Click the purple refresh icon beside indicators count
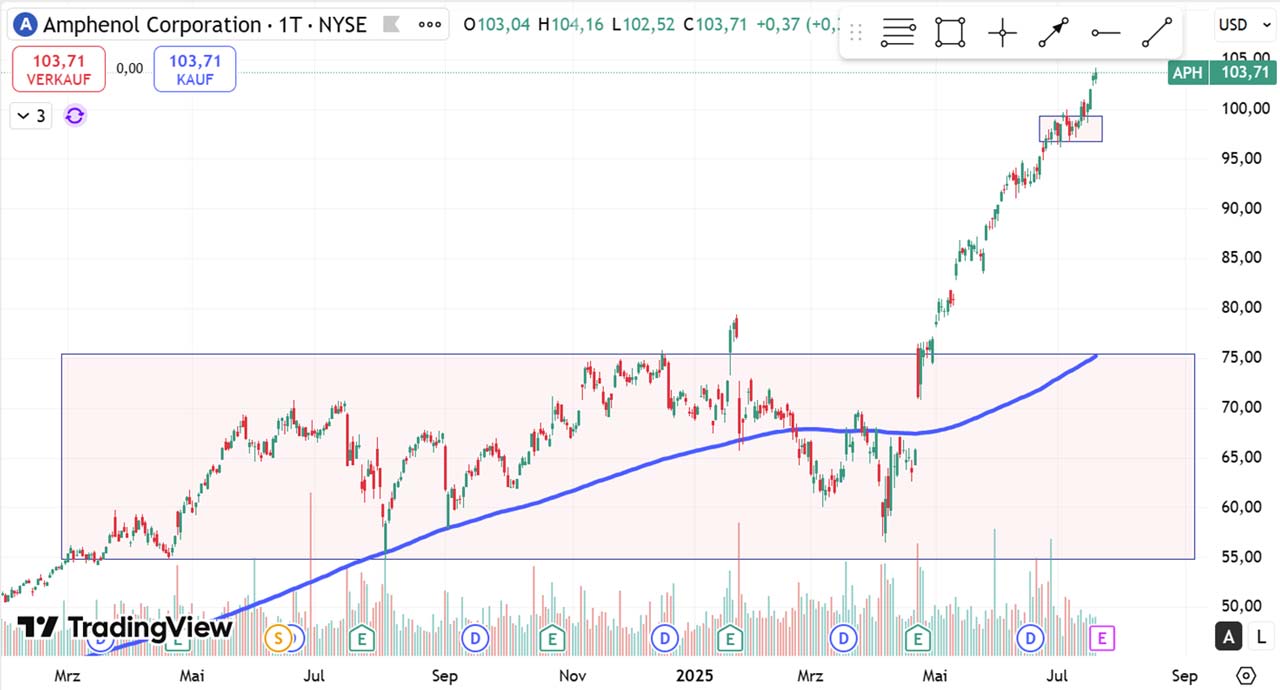Screen dimensions: 1280x690 (75, 116)
